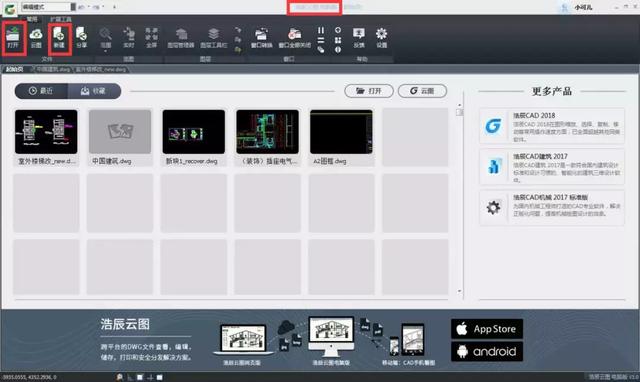Click the 分享 share ribbon icon
Screen dimensions: 640x382
82,38
